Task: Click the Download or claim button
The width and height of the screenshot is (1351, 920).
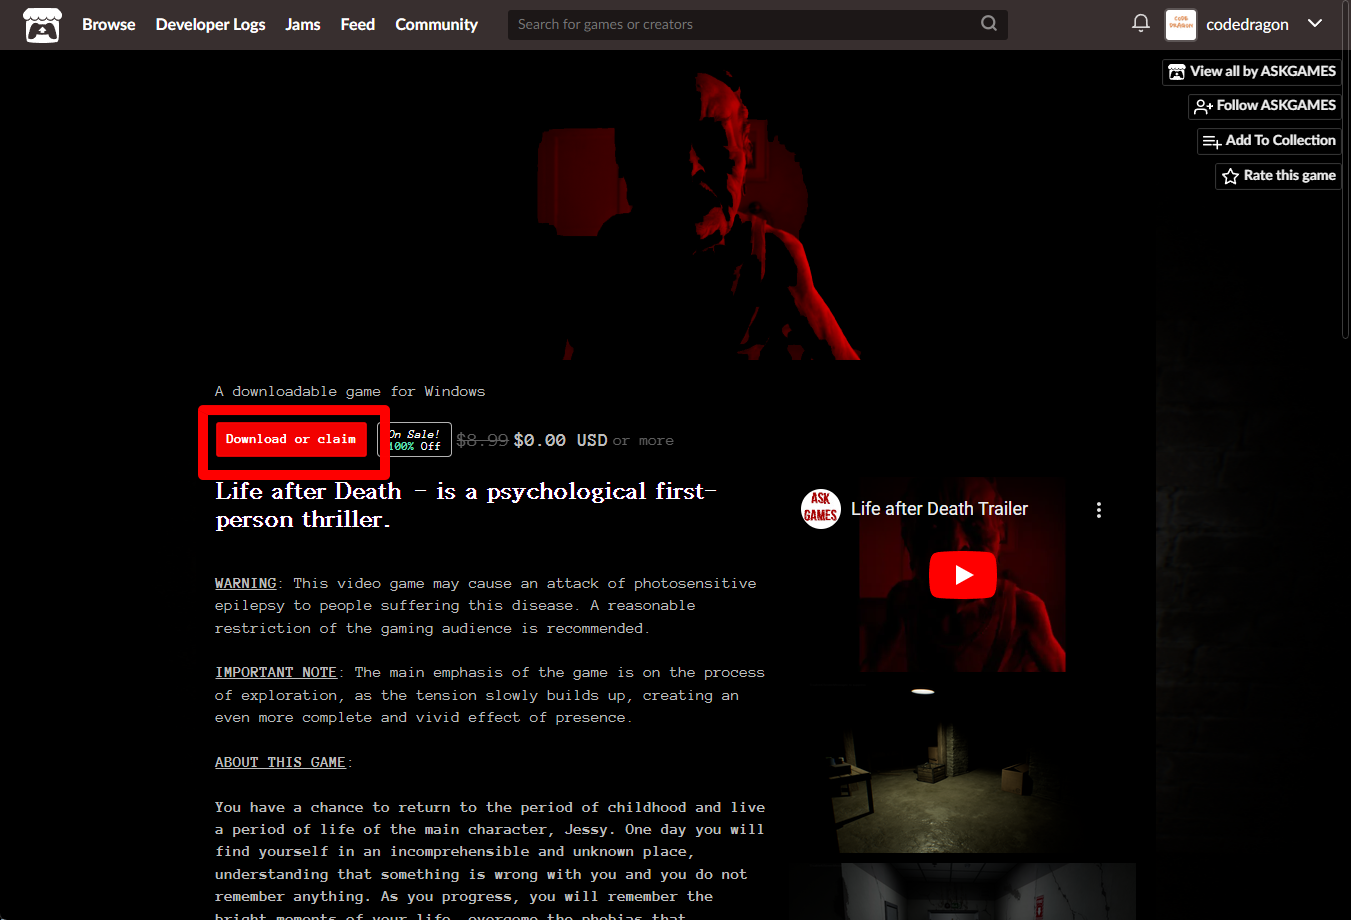Action: point(291,439)
